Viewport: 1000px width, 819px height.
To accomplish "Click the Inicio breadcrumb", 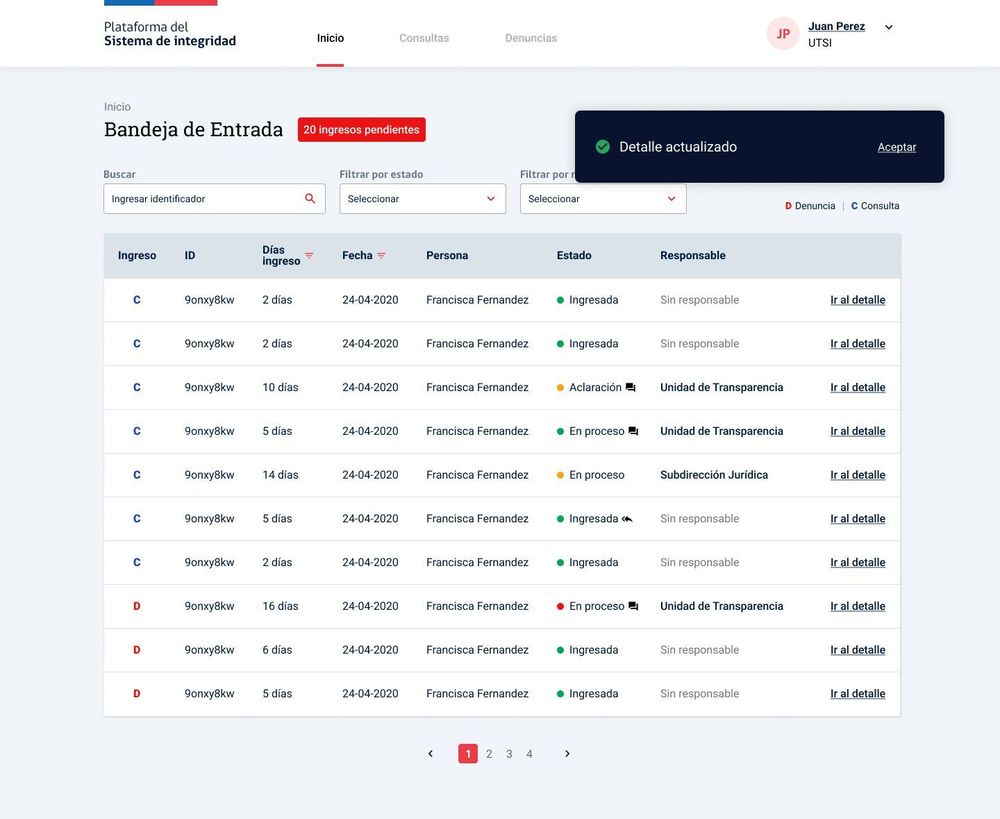I will click(x=117, y=107).
